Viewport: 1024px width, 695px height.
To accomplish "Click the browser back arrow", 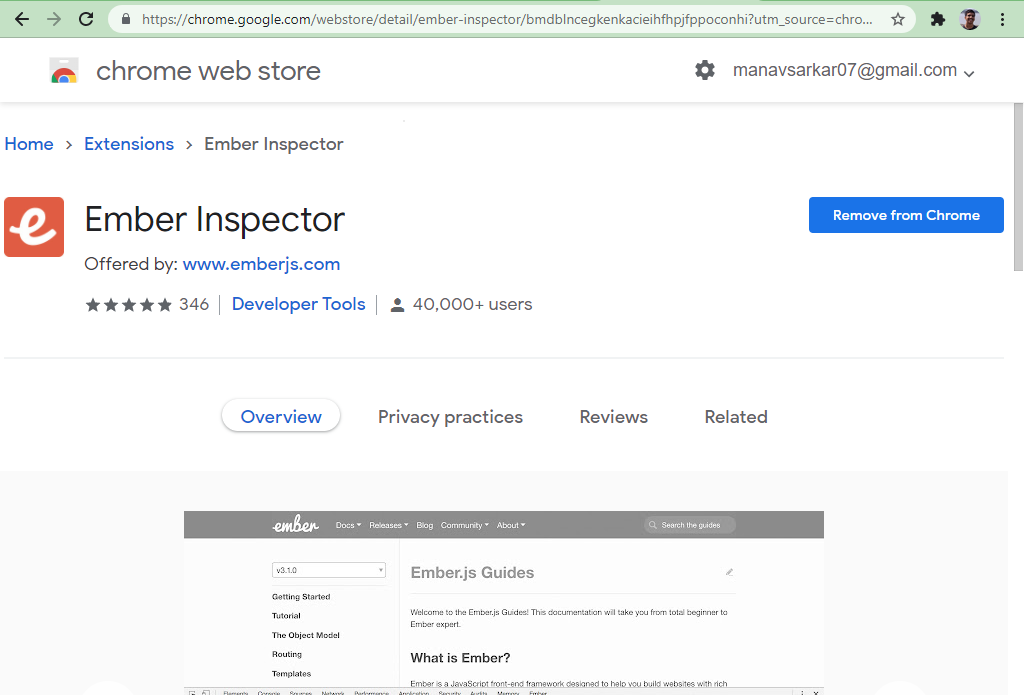I will [x=22, y=19].
